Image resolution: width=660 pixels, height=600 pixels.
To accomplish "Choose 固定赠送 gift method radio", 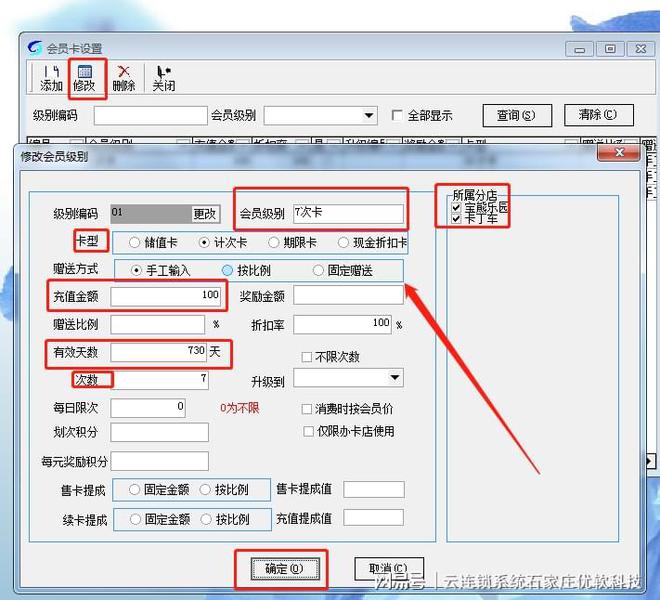I will pos(318,270).
